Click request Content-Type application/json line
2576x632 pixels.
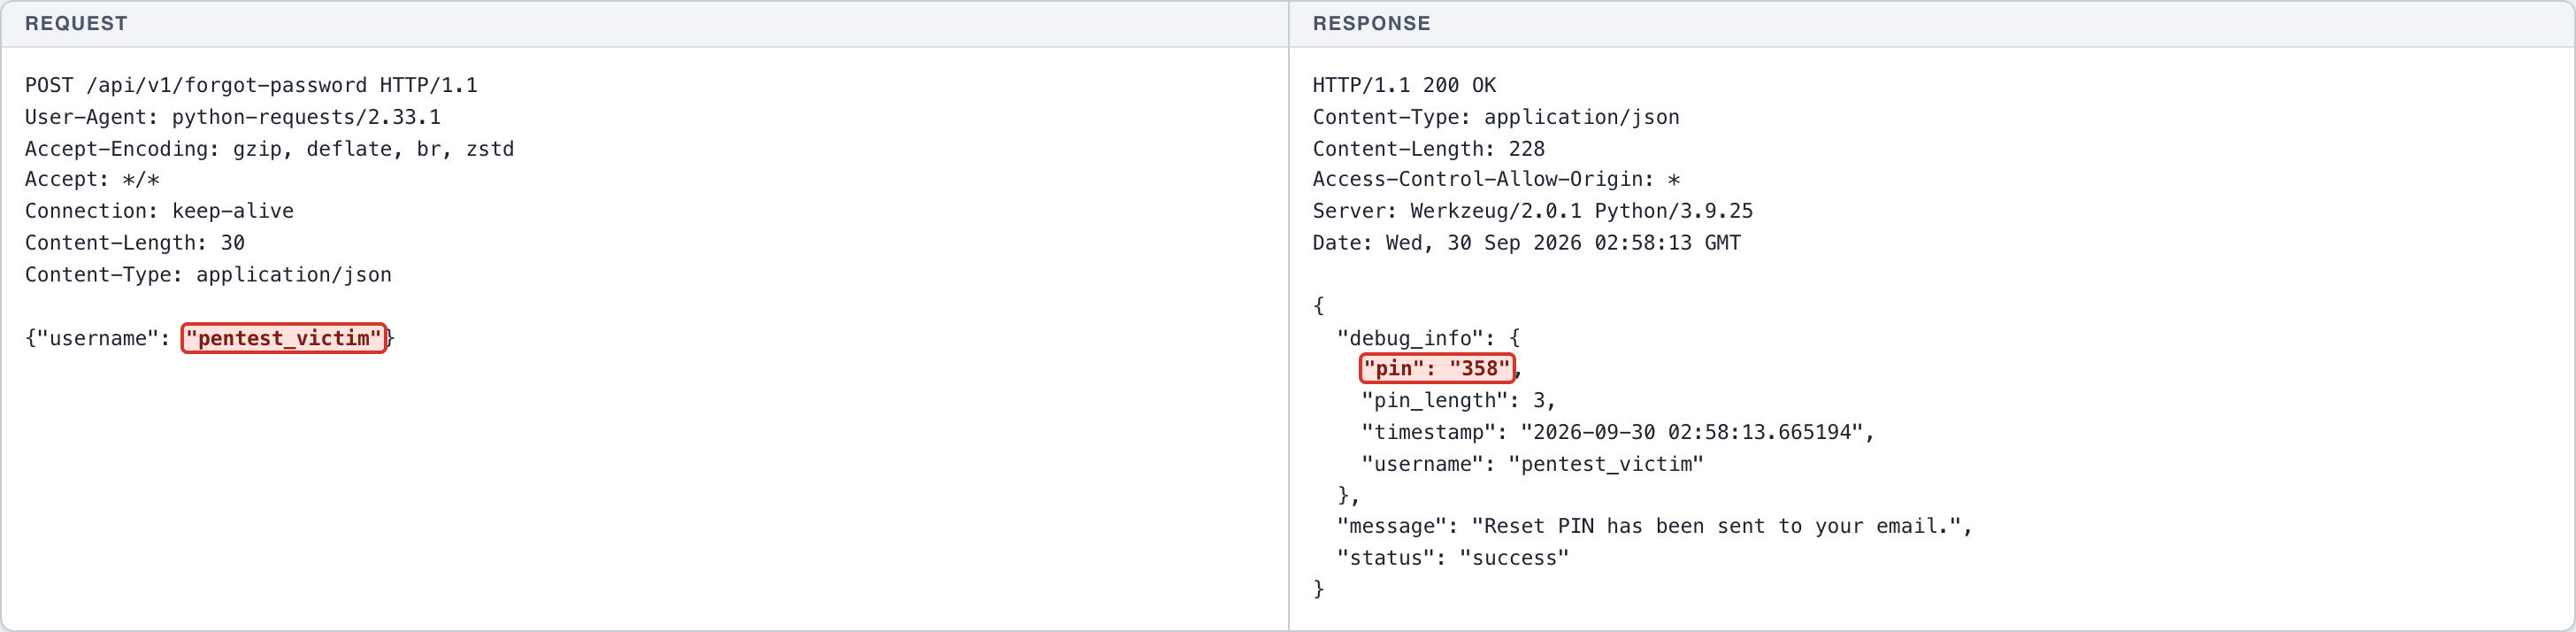(x=208, y=275)
